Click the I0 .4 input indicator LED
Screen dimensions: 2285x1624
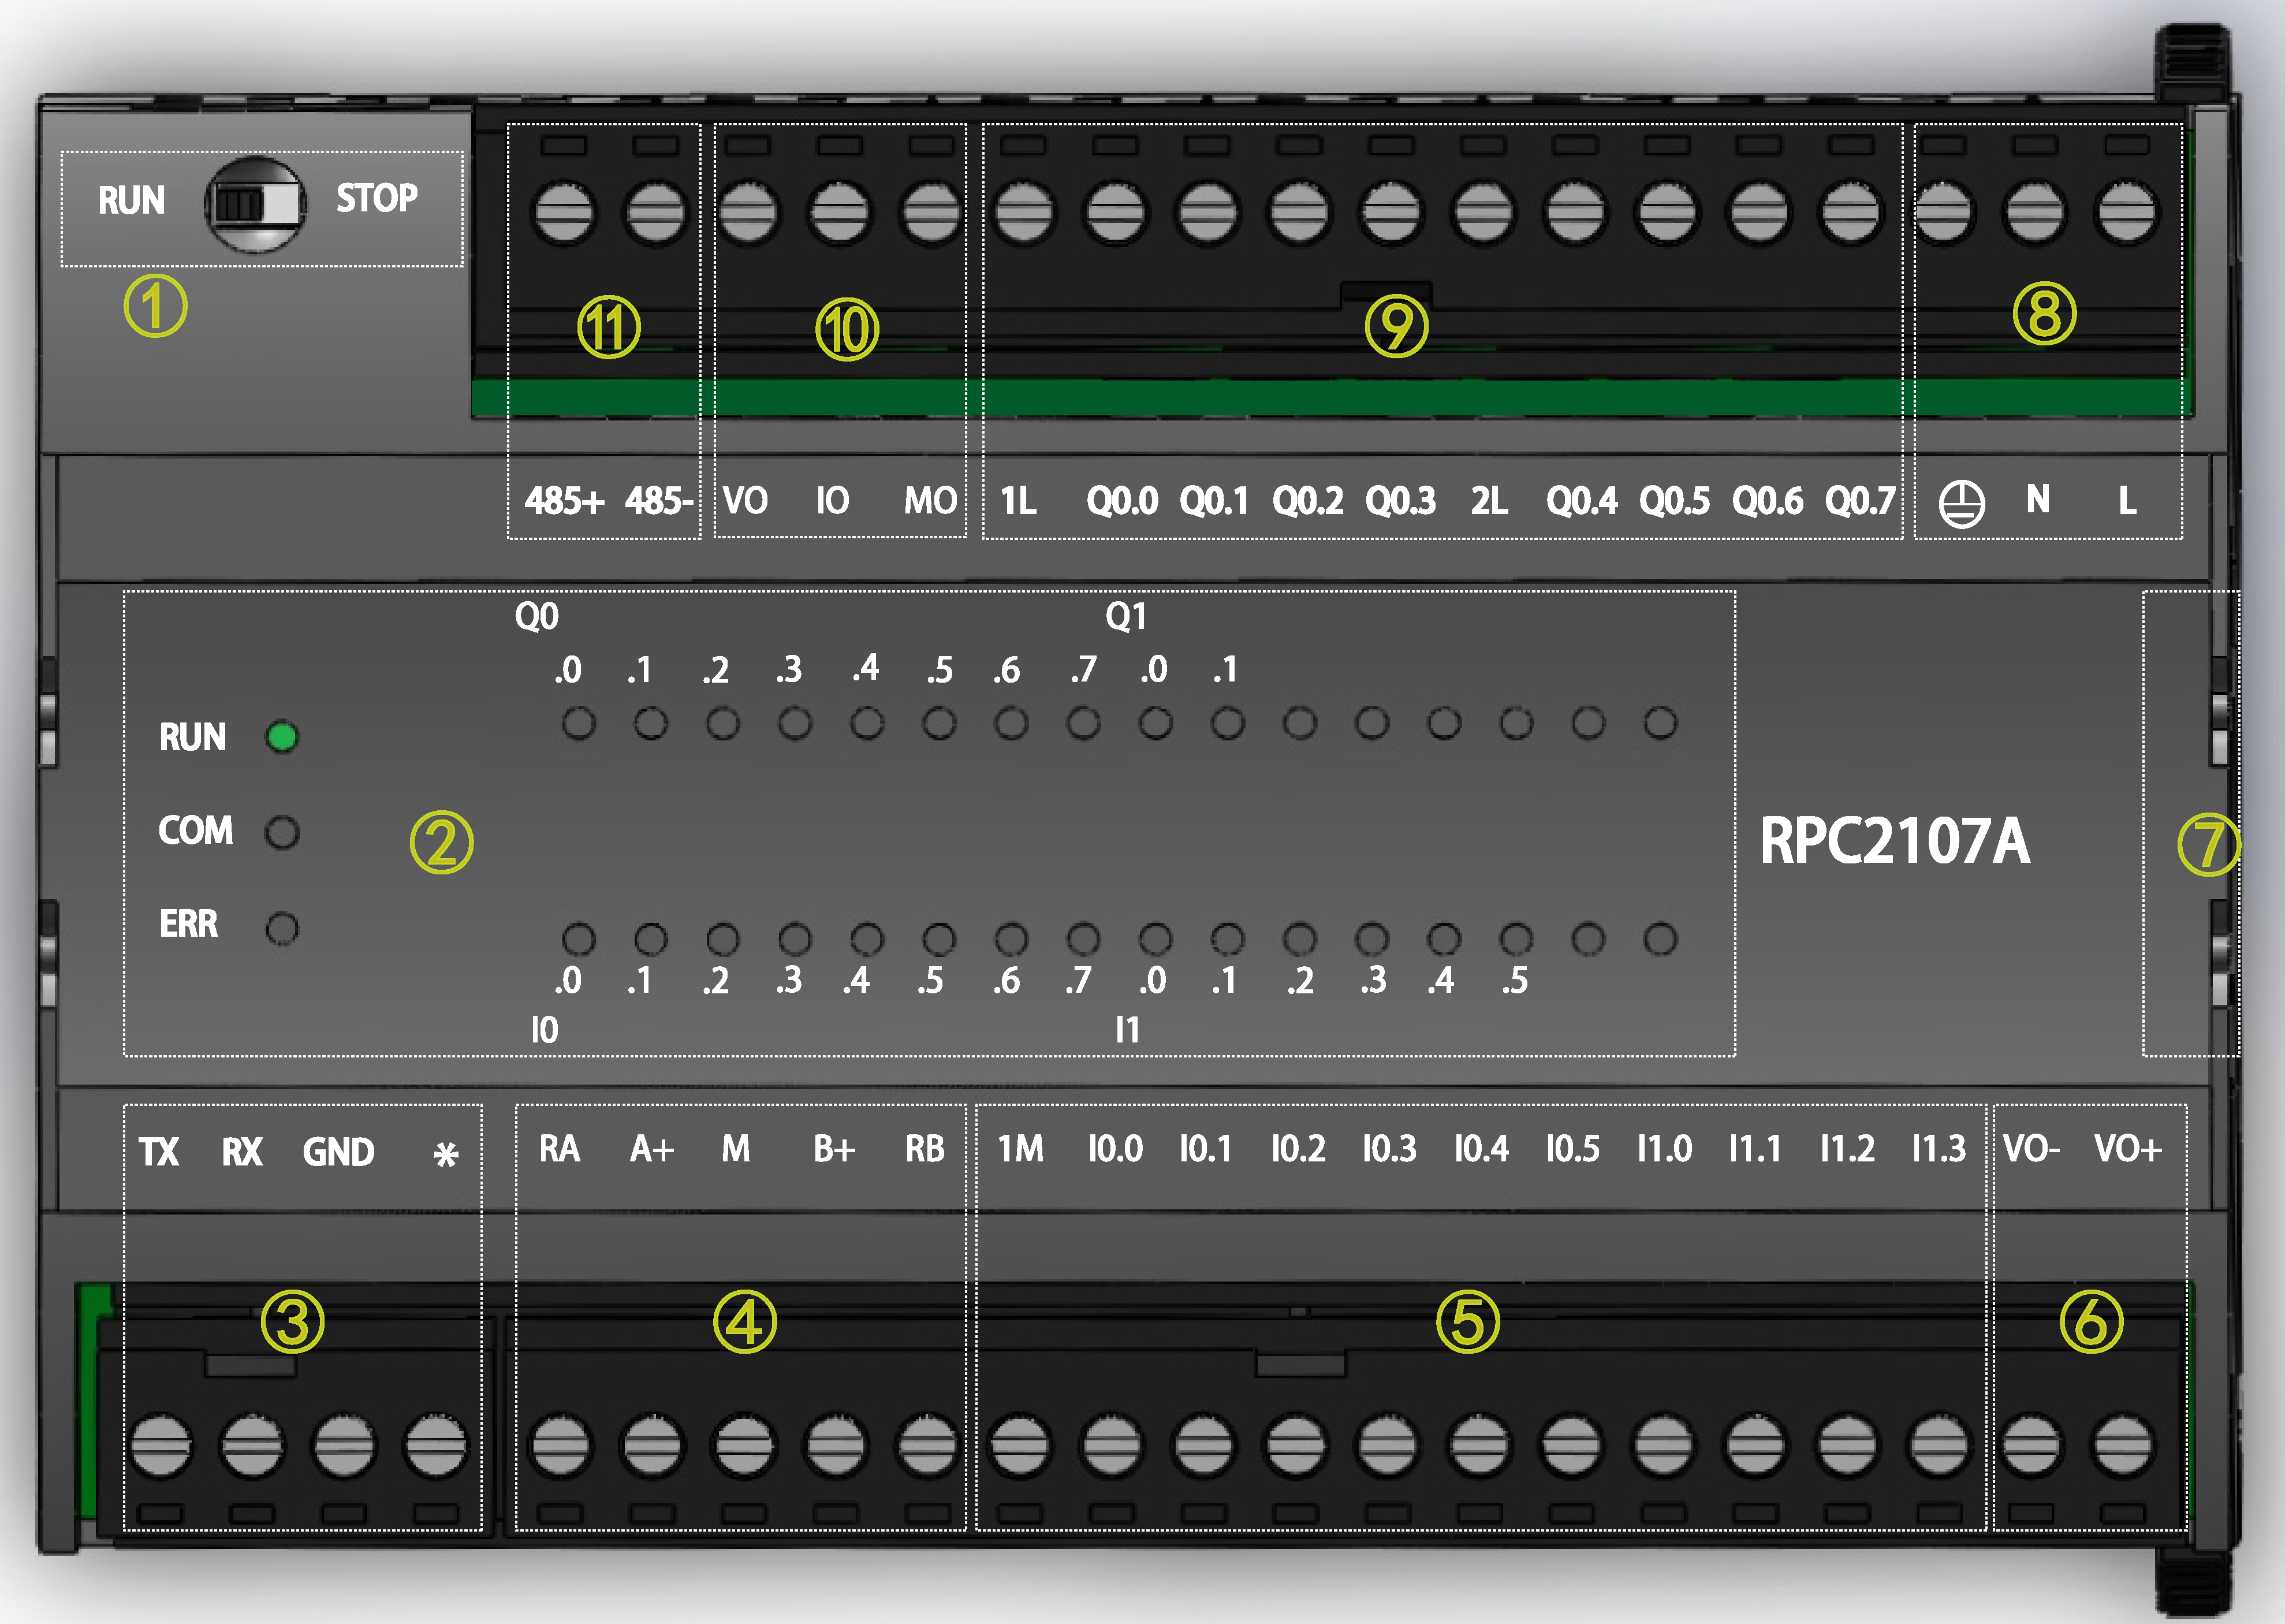coord(867,939)
